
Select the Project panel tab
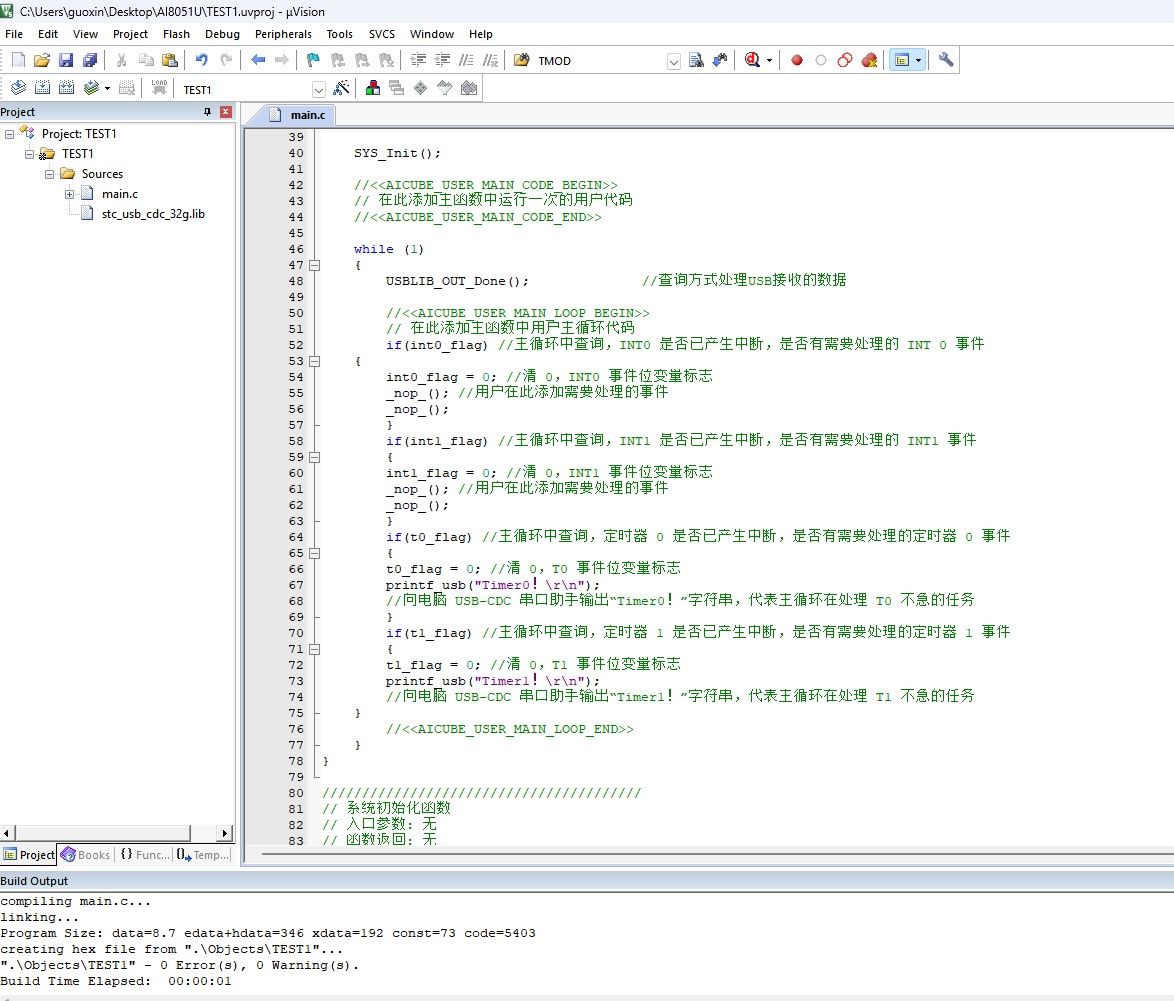tap(29, 854)
